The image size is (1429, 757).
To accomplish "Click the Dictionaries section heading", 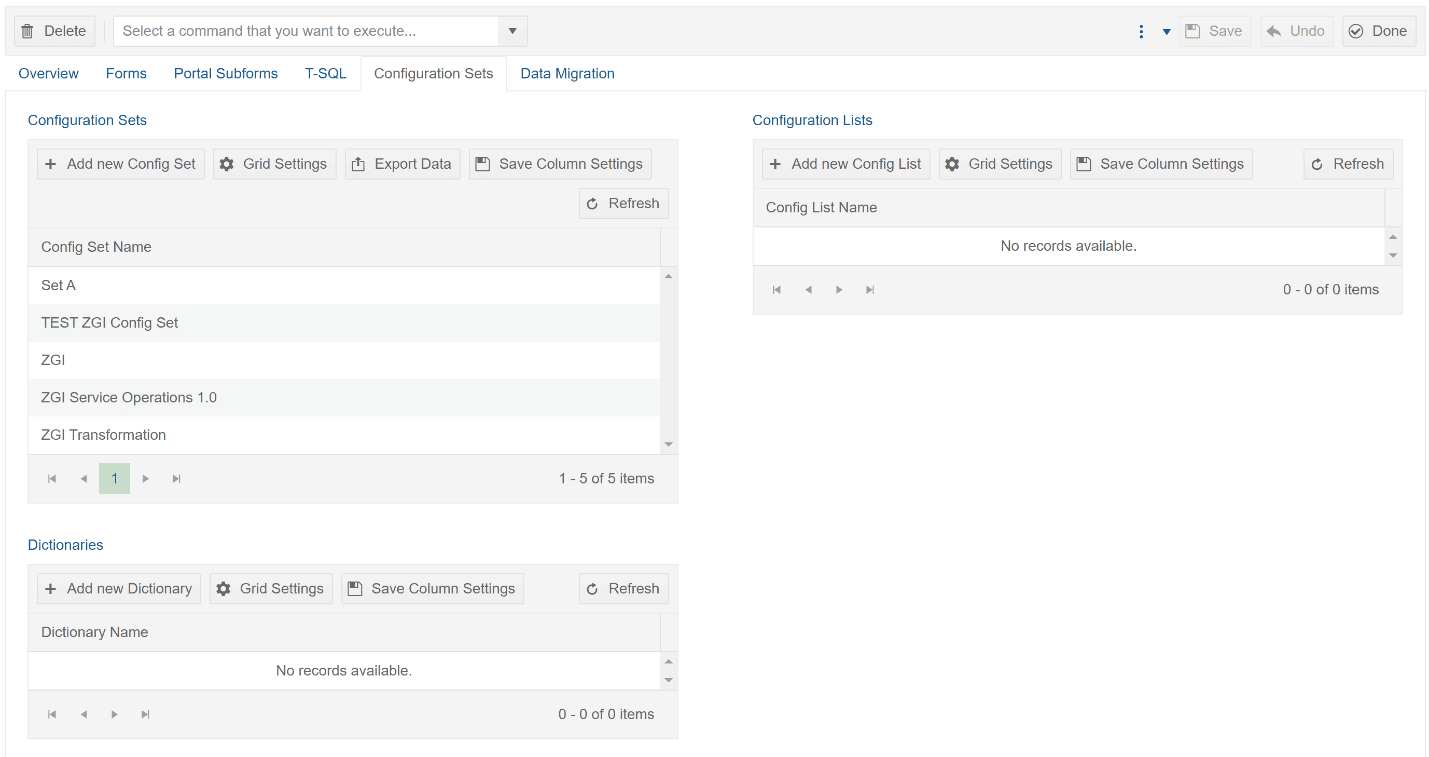I will coord(65,545).
